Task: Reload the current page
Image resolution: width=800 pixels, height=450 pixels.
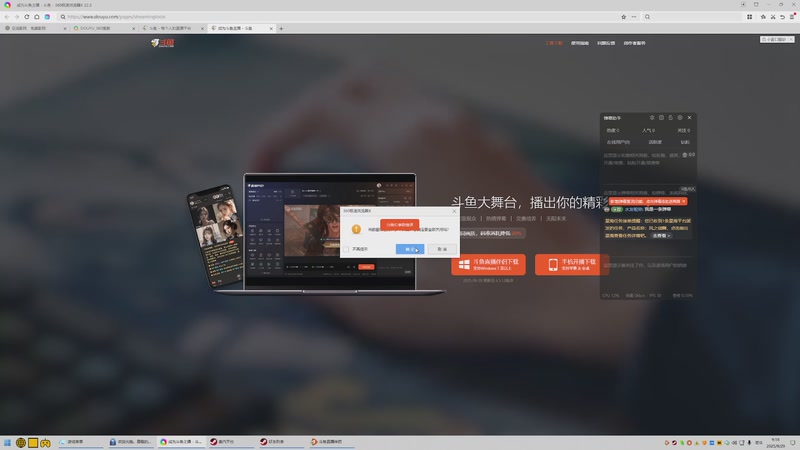Action: pyautogui.click(x=27, y=17)
